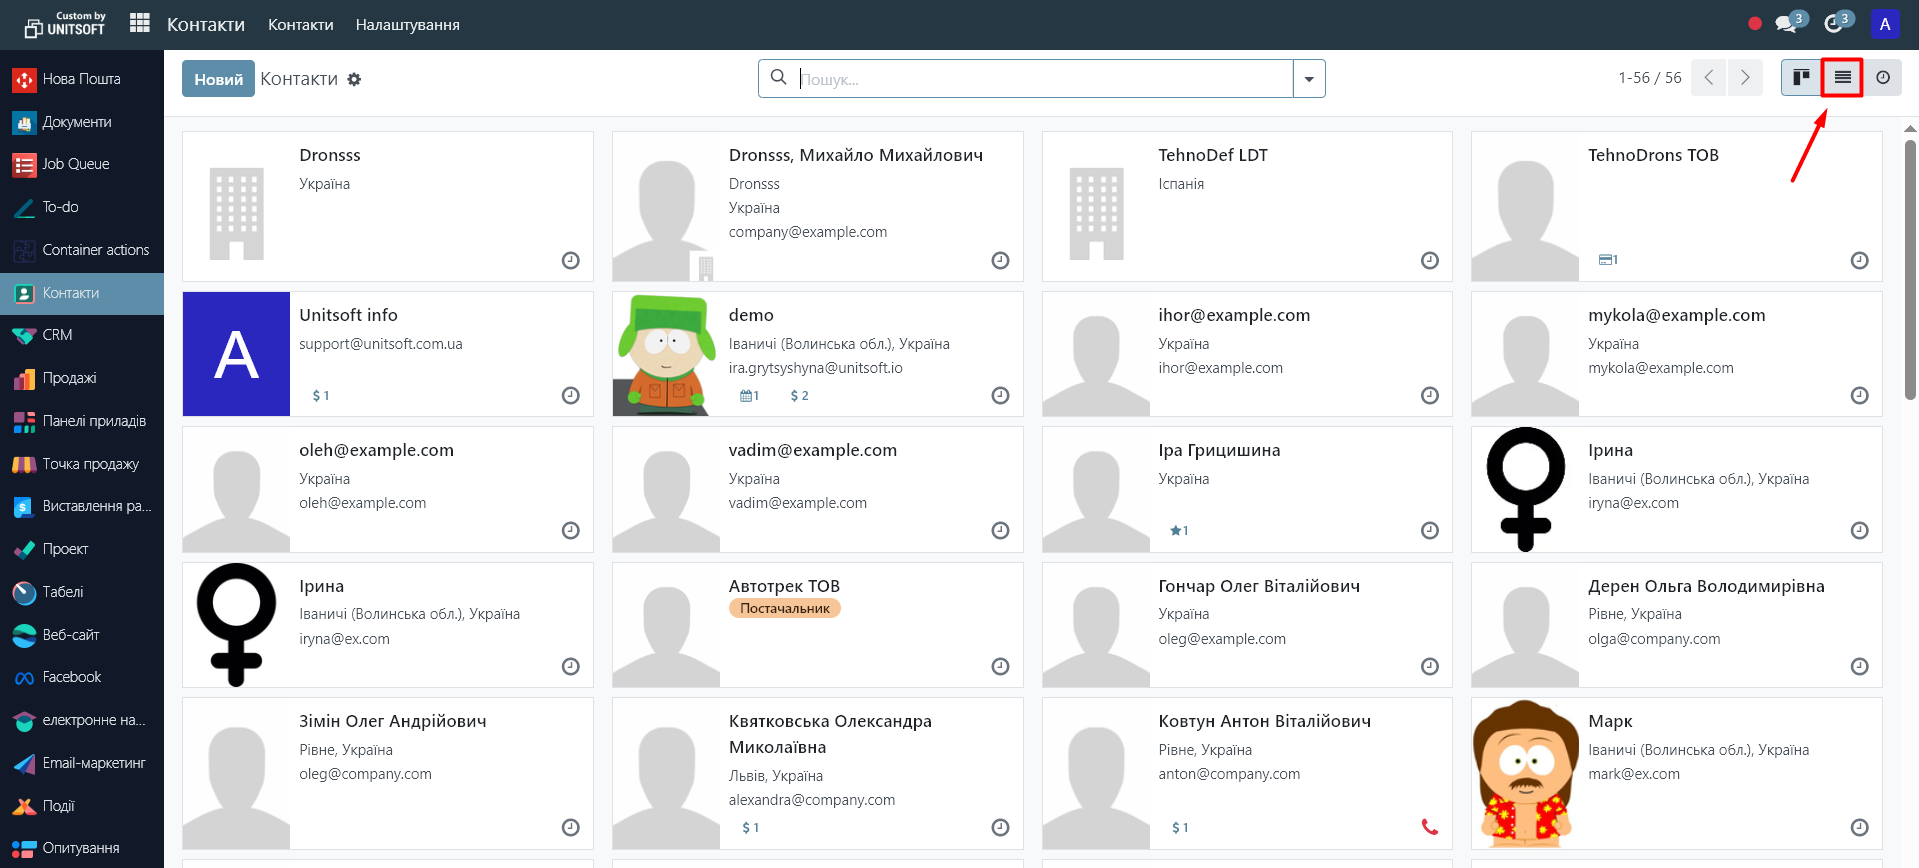The image size is (1919, 868).
Task: Open the Facebook sidebar app
Action: click(71, 677)
